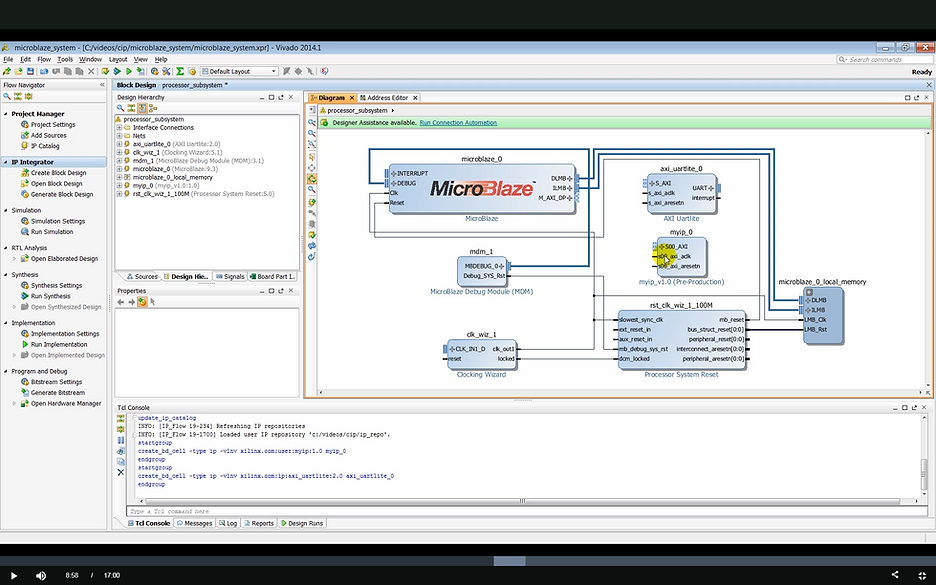Click Run Synthesis in the Flow Navigator

[x=50, y=296]
